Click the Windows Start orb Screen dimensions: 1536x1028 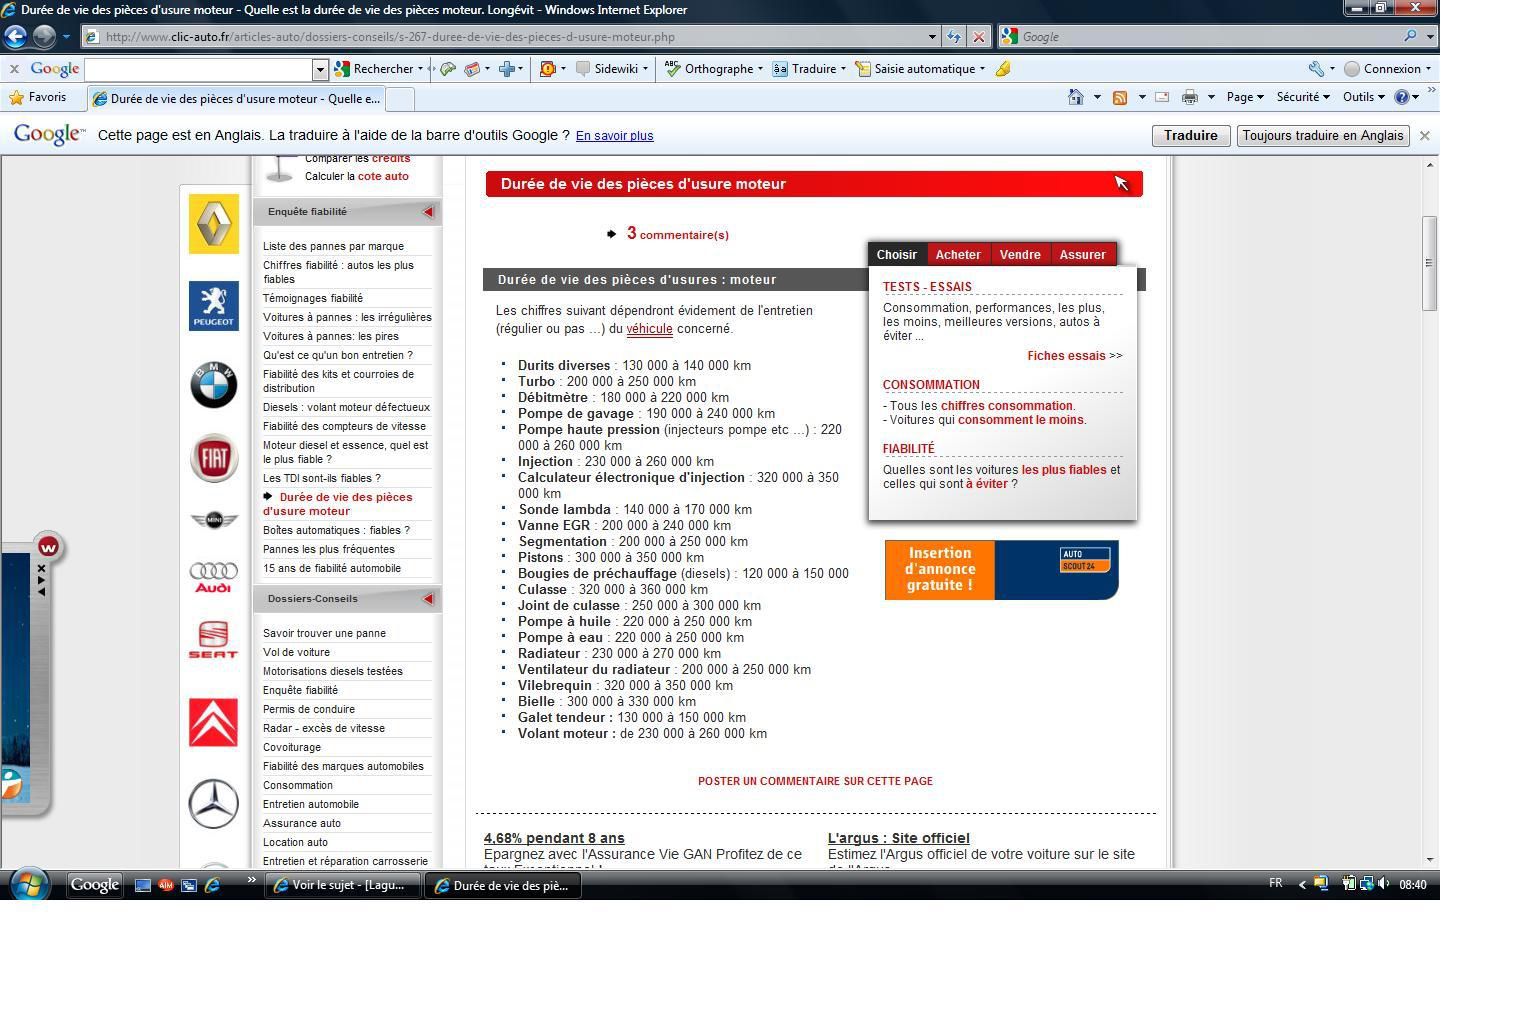pos(30,885)
